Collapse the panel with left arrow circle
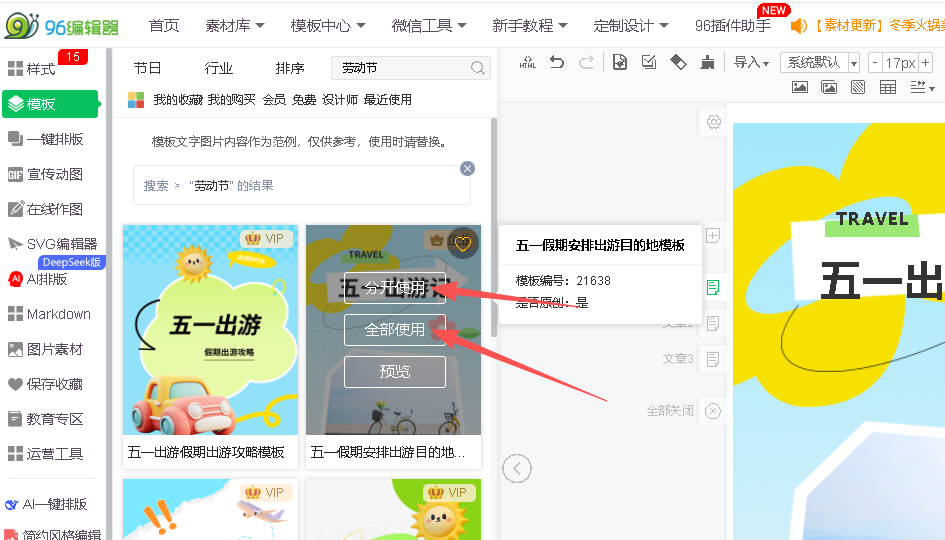This screenshot has width=945, height=540. point(517,468)
